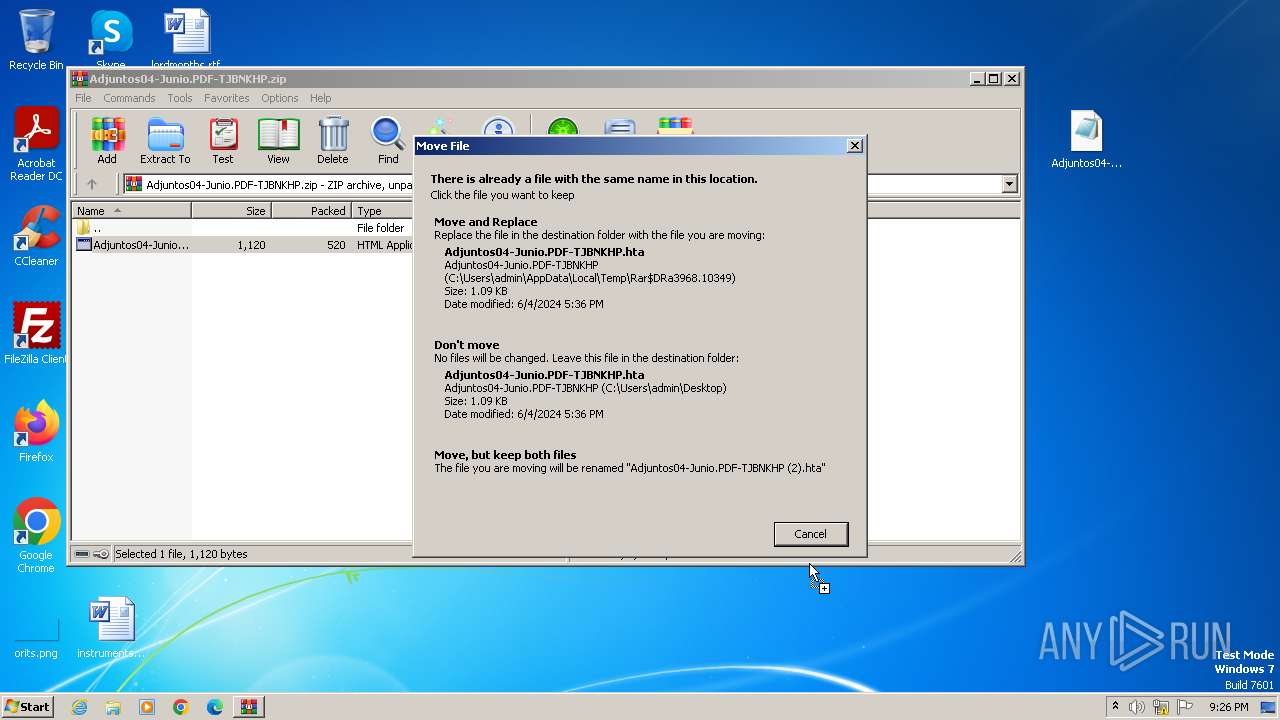Expand the archive path dropdown arrow

point(1009,184)
